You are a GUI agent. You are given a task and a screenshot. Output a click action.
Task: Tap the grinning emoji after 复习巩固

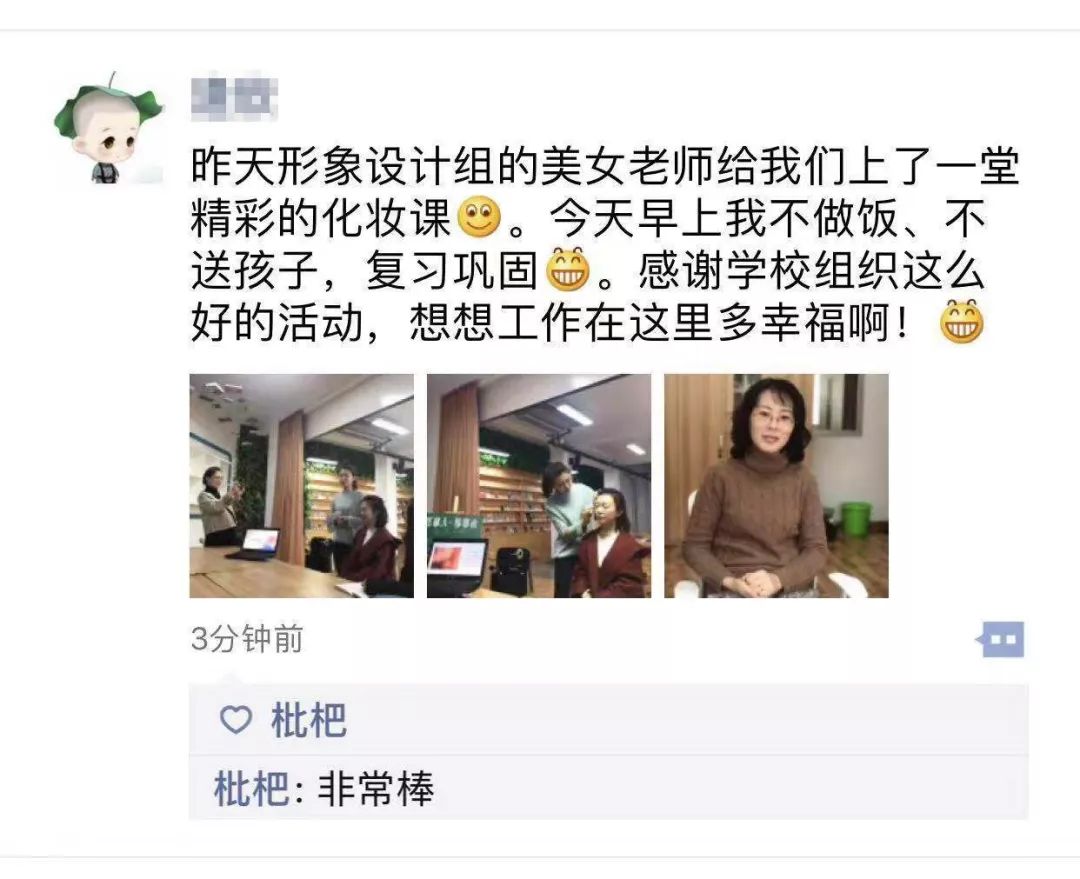568,269
